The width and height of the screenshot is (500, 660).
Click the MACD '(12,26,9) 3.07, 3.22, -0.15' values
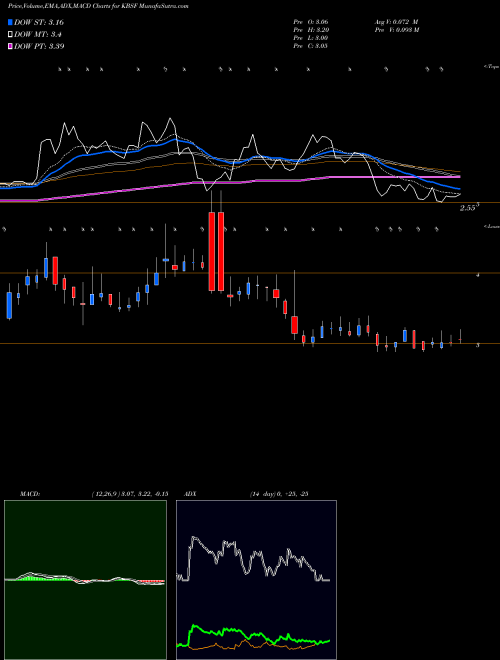pos(130,494)
